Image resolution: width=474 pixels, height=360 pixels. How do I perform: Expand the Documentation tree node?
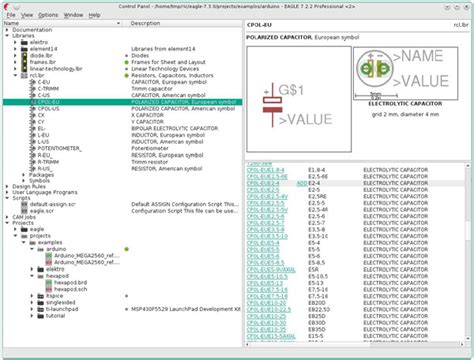(x=7, y=30)
